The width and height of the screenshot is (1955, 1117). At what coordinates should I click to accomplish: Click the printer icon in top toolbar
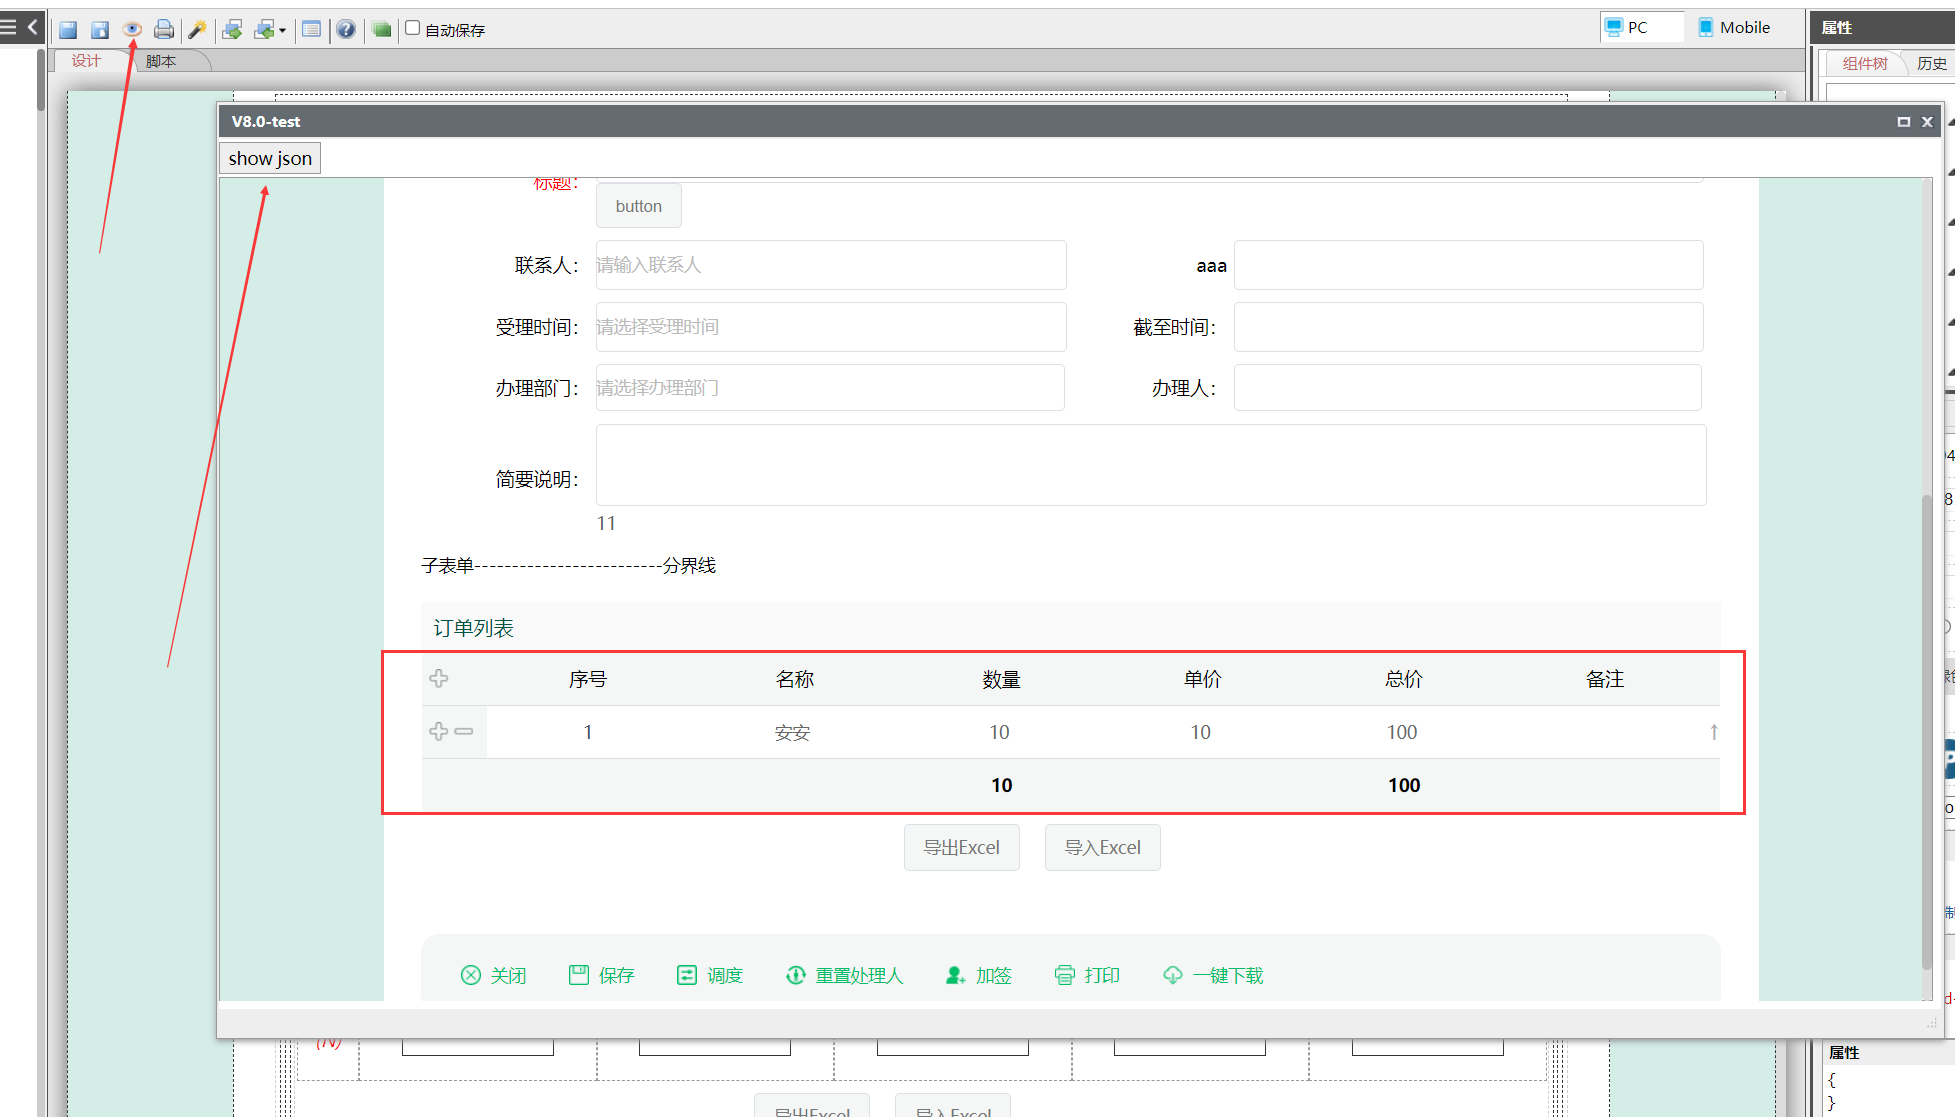[x=164, y=30]
